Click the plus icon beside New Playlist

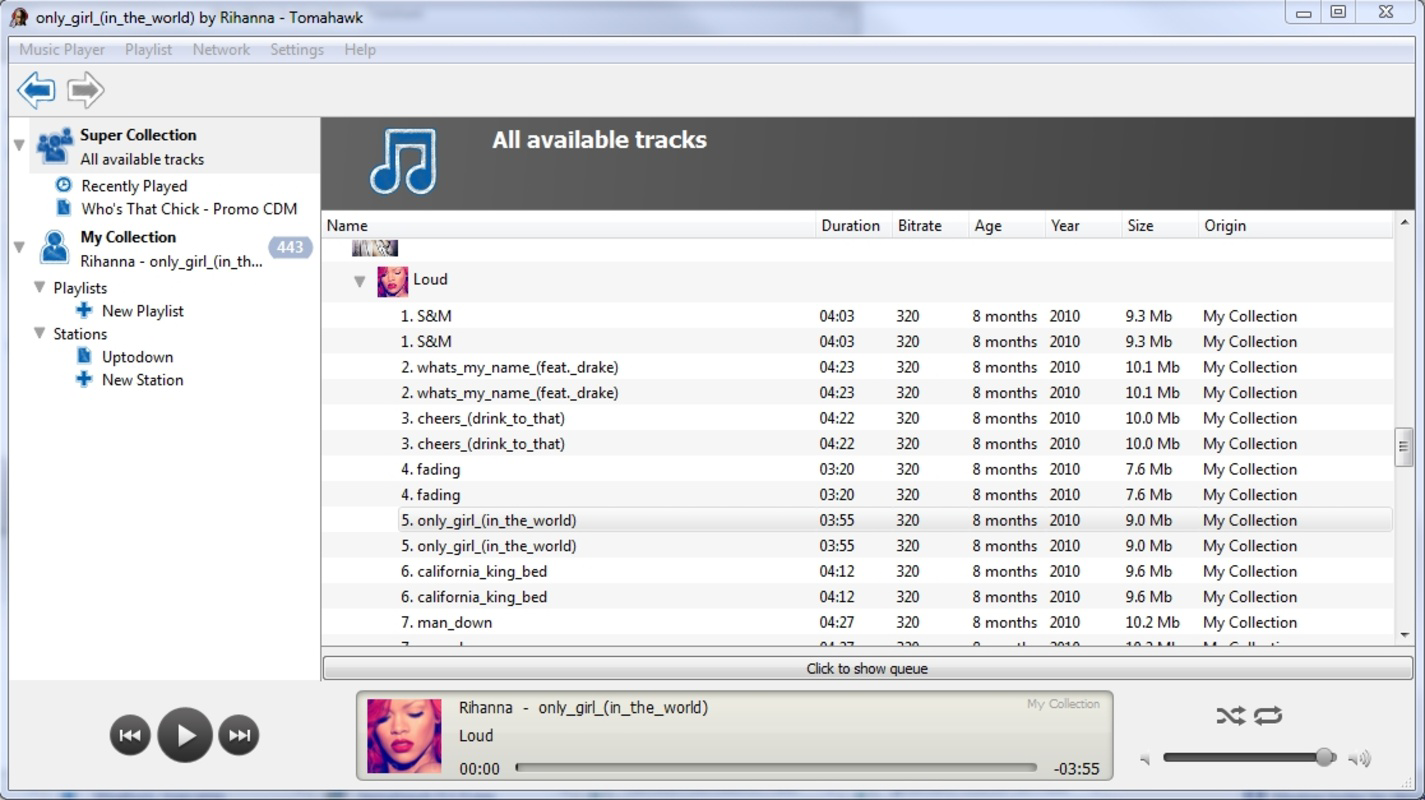(84, 310)
